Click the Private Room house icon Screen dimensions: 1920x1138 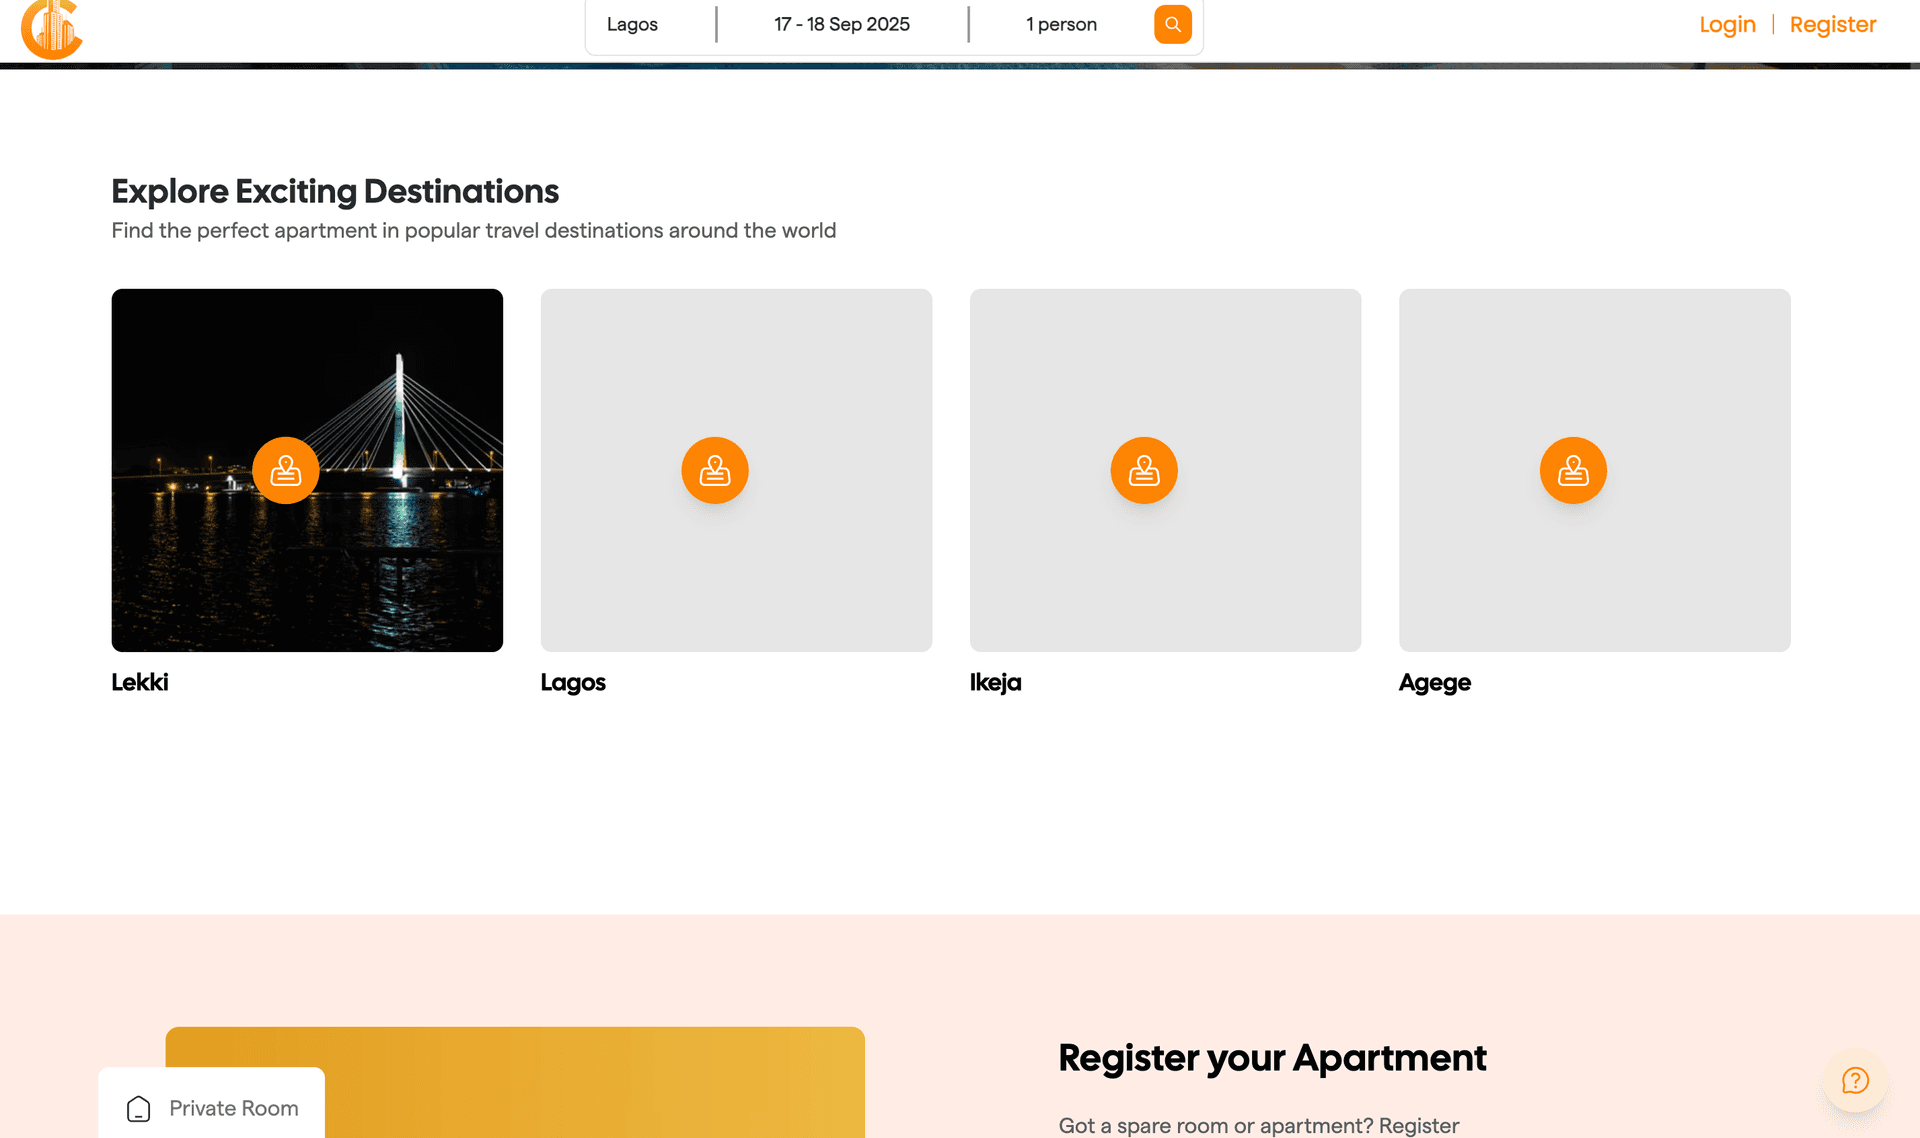(139, 1108)
